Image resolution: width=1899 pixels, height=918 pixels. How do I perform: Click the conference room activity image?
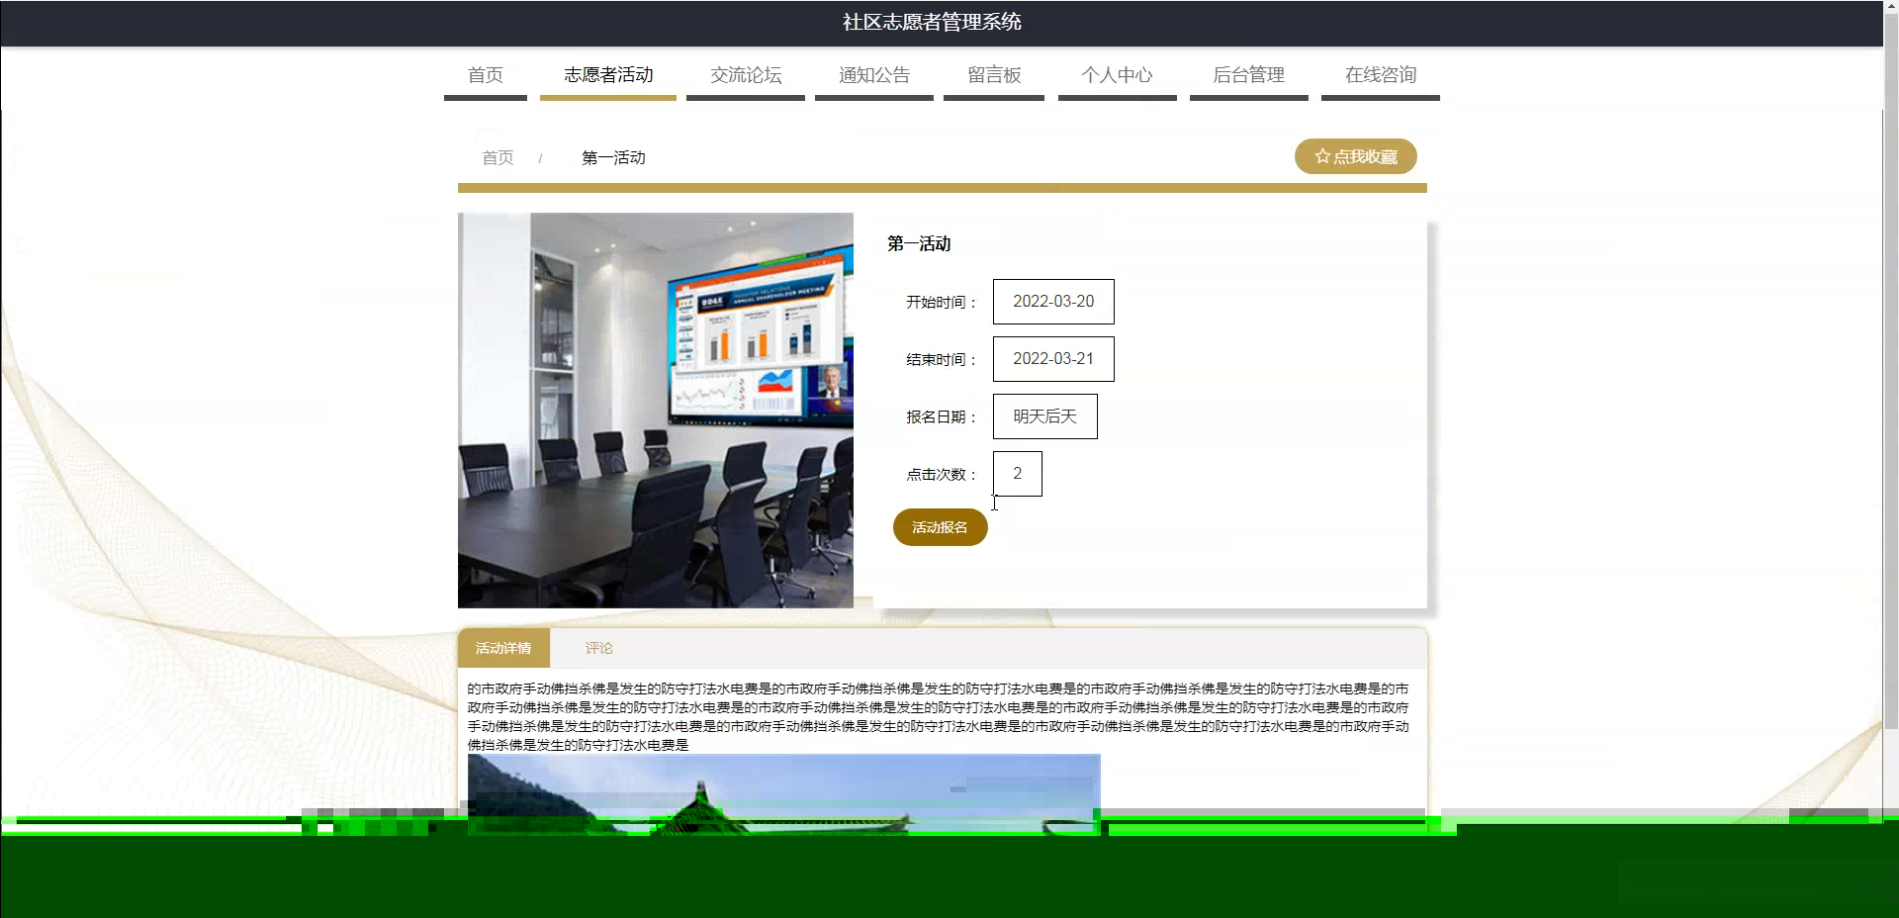[656, 410]
